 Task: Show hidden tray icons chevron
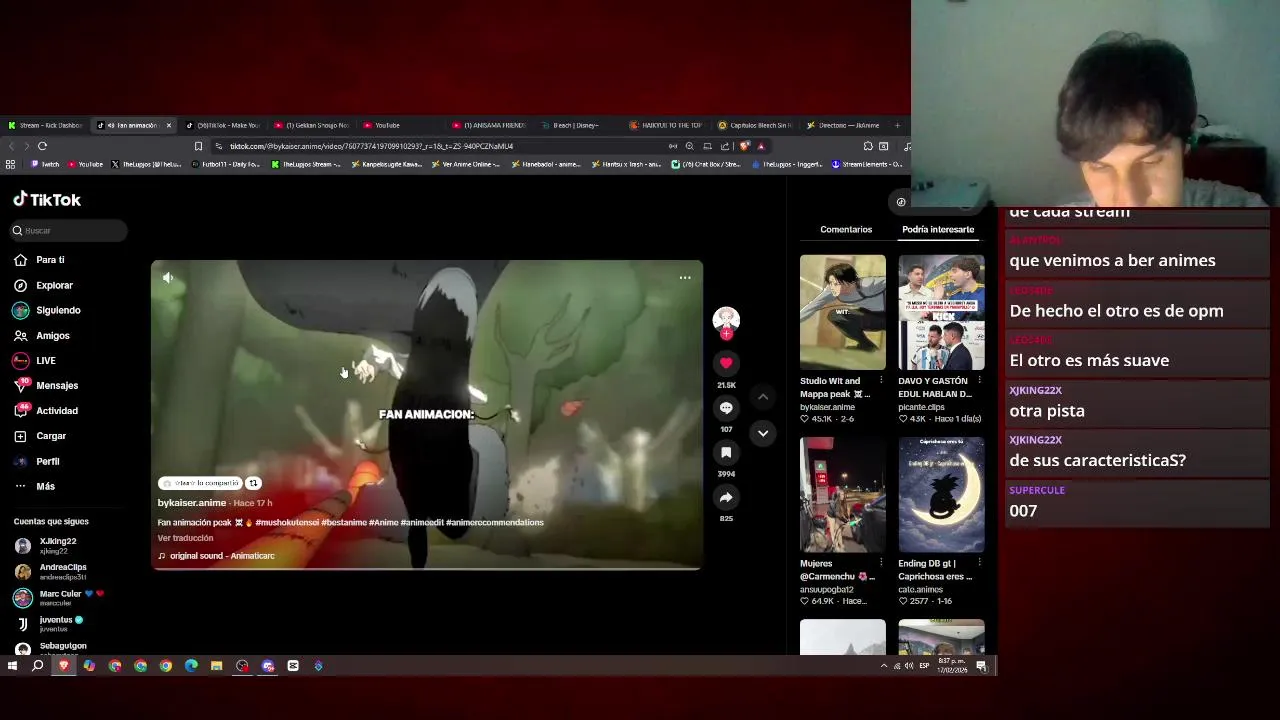(x=884, y=666)
